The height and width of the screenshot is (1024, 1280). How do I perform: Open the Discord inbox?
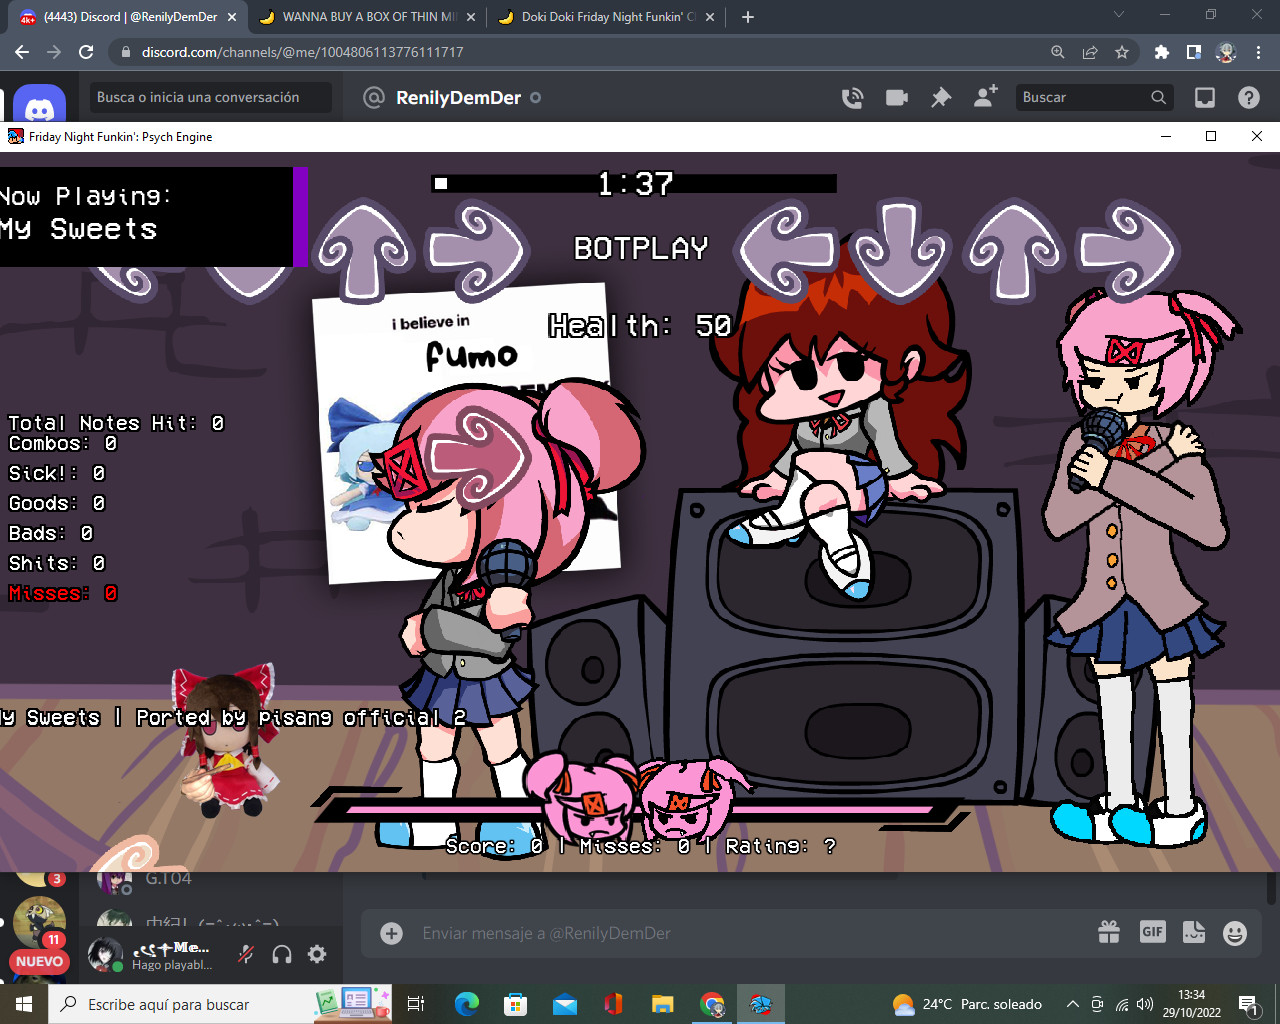(x=1204, y=97)
